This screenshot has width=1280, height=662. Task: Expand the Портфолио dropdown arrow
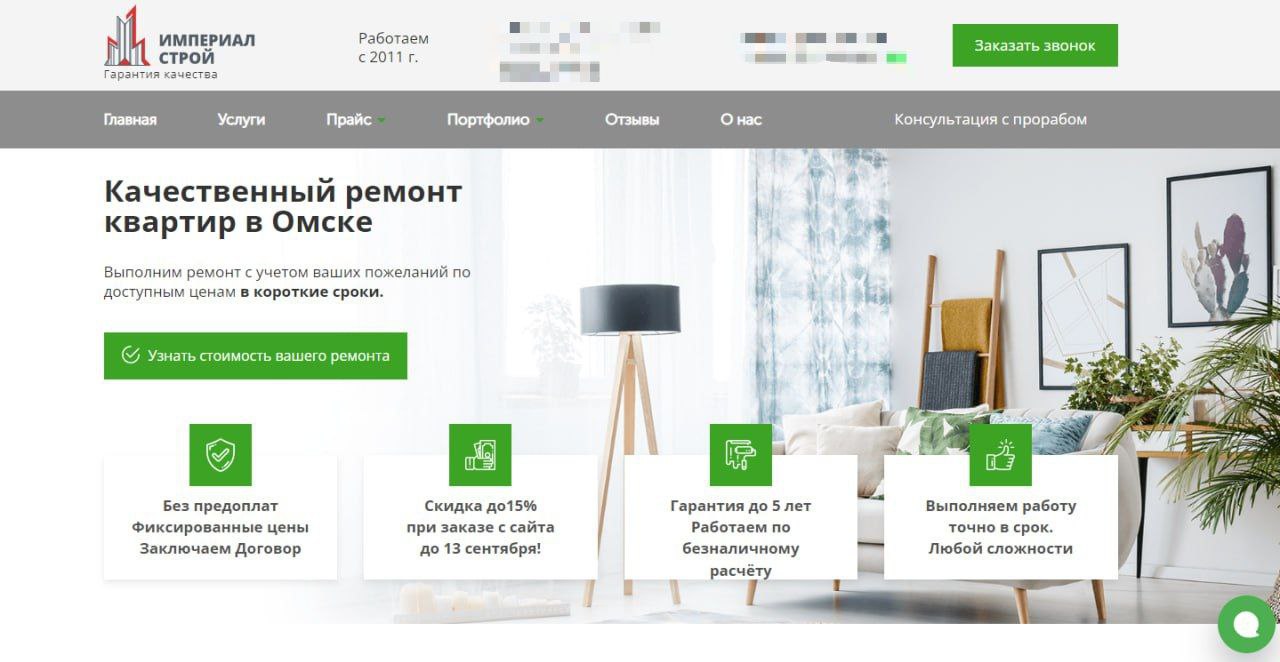[540, 120]
